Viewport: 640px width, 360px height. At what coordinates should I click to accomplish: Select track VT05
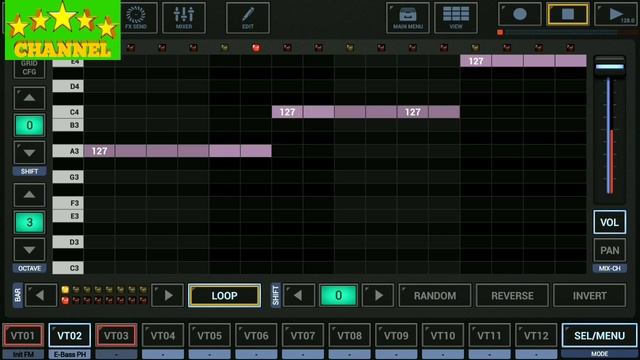coord(209,336)
